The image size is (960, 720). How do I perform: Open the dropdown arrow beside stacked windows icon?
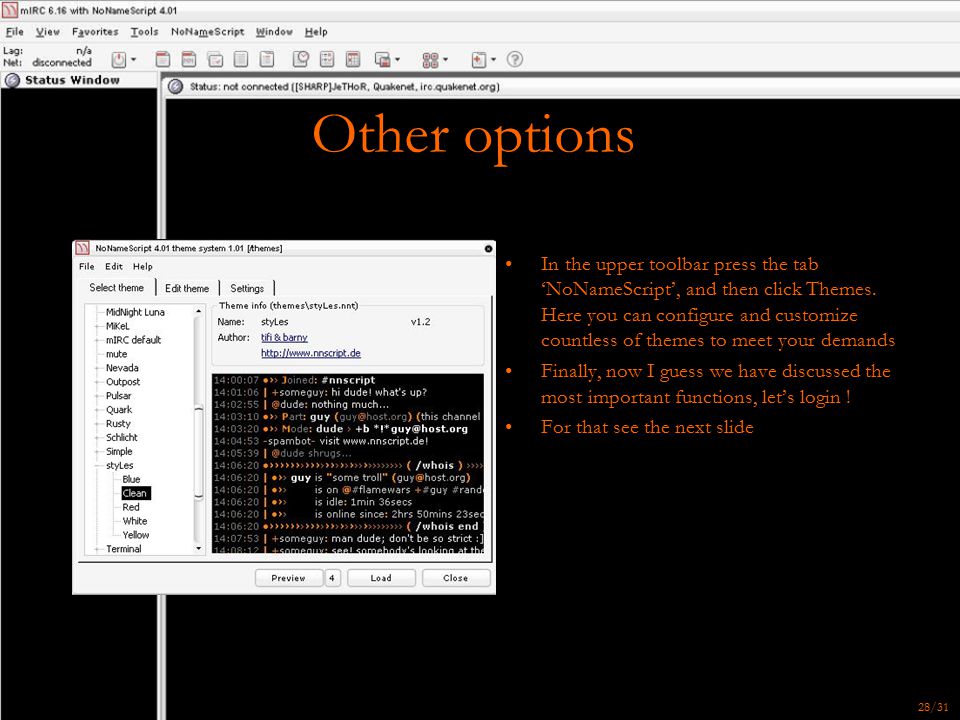coord(397,59)
